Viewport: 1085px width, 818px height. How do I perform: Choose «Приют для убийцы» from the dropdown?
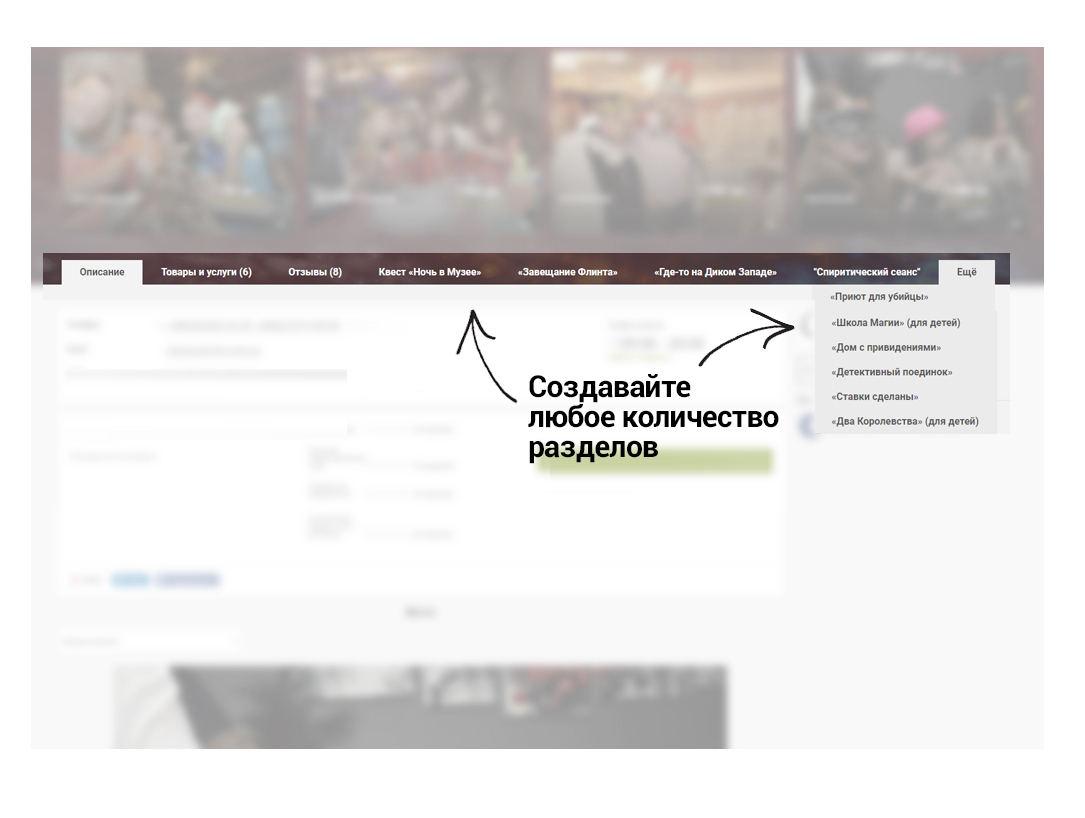click(879, 297)
